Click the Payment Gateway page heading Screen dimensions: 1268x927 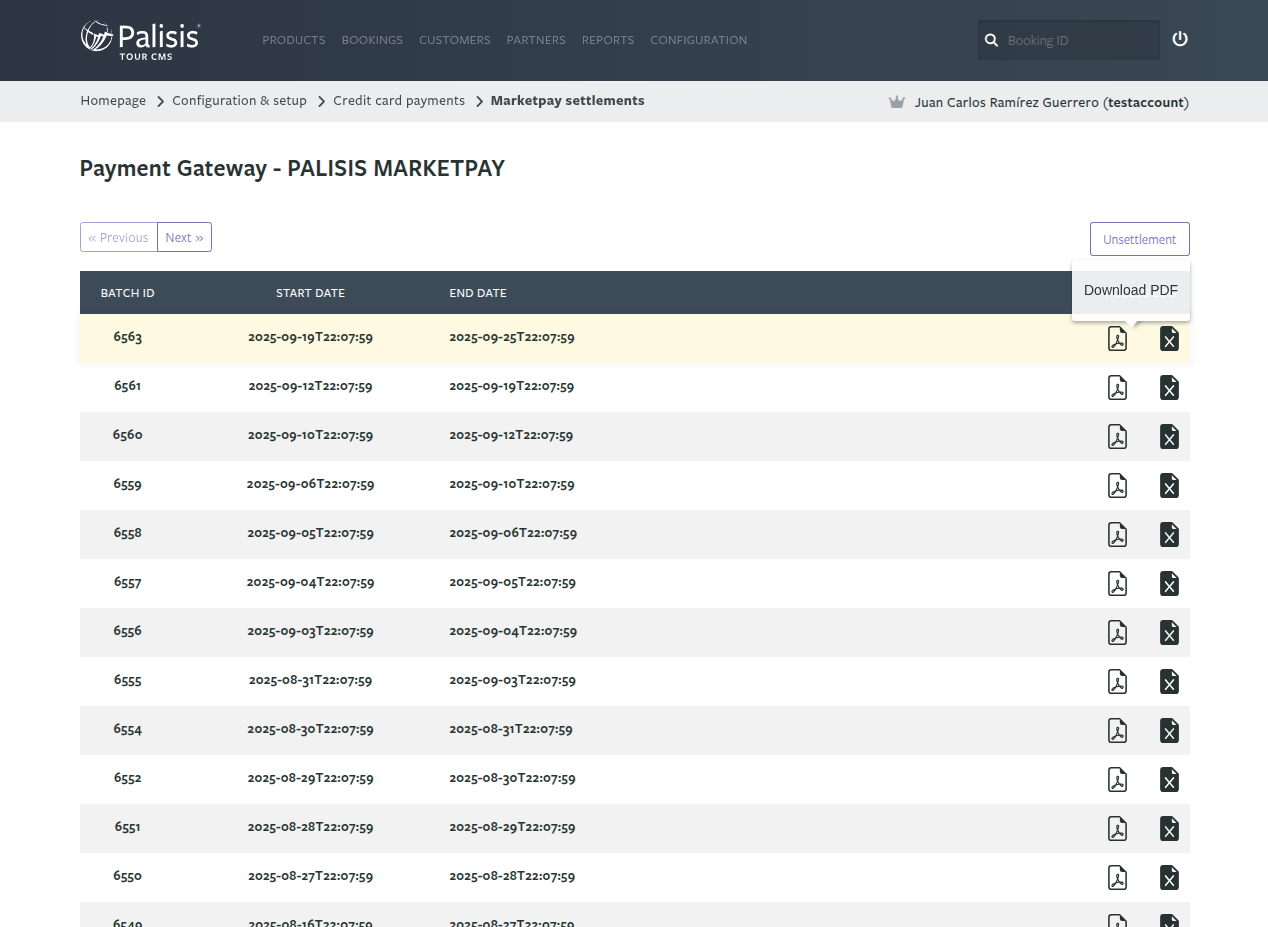pyautogui.click(x=292, y=168)
